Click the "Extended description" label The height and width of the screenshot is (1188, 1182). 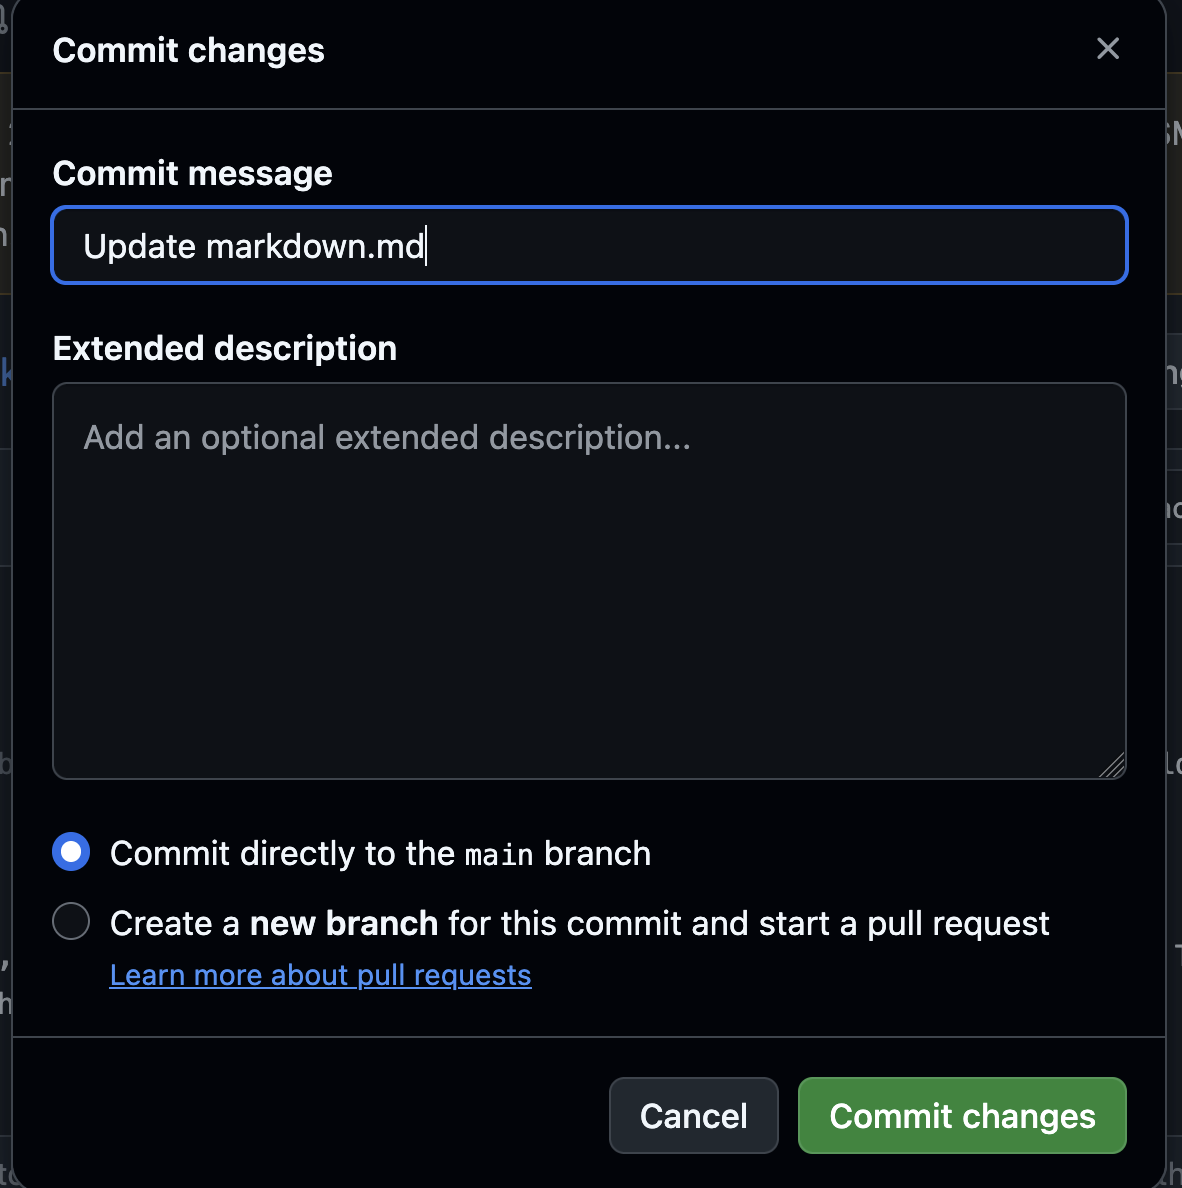(x=224, y=348)
